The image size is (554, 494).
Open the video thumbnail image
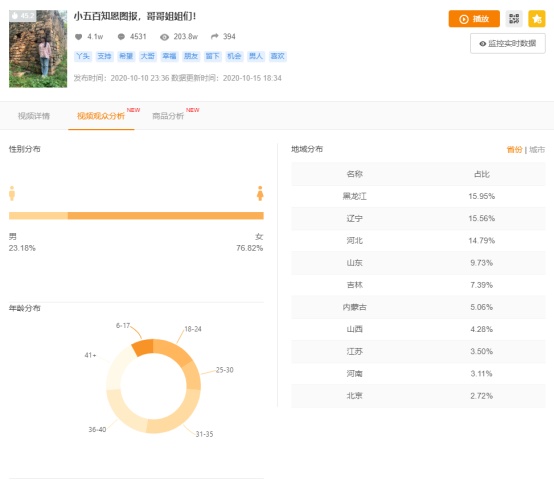point(38,49)
